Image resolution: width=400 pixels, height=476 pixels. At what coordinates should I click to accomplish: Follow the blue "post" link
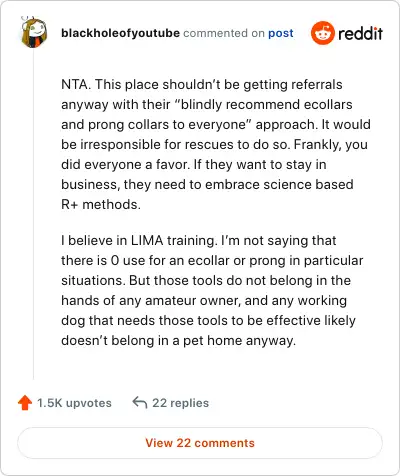pyautogui.click(x=281, y=33)
